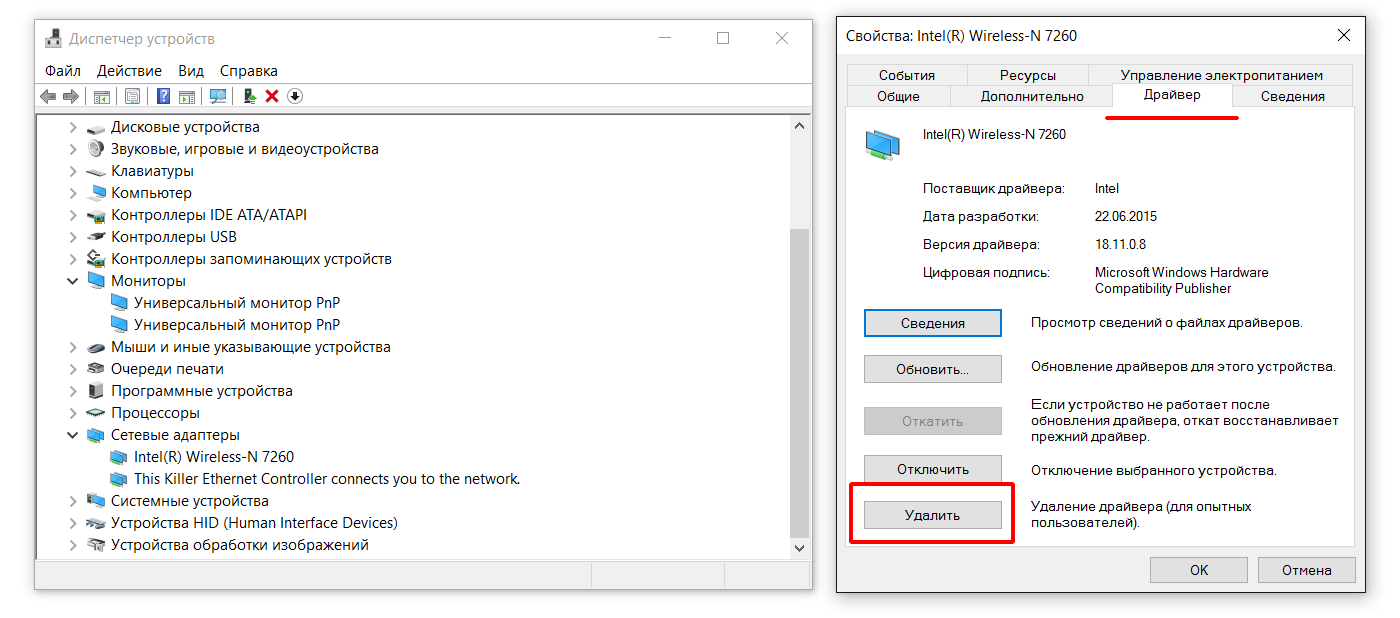This screenshot has height=618, width=1400.
Task: Expand the Контроллеры USB node
Action: [x=73, y=237]
